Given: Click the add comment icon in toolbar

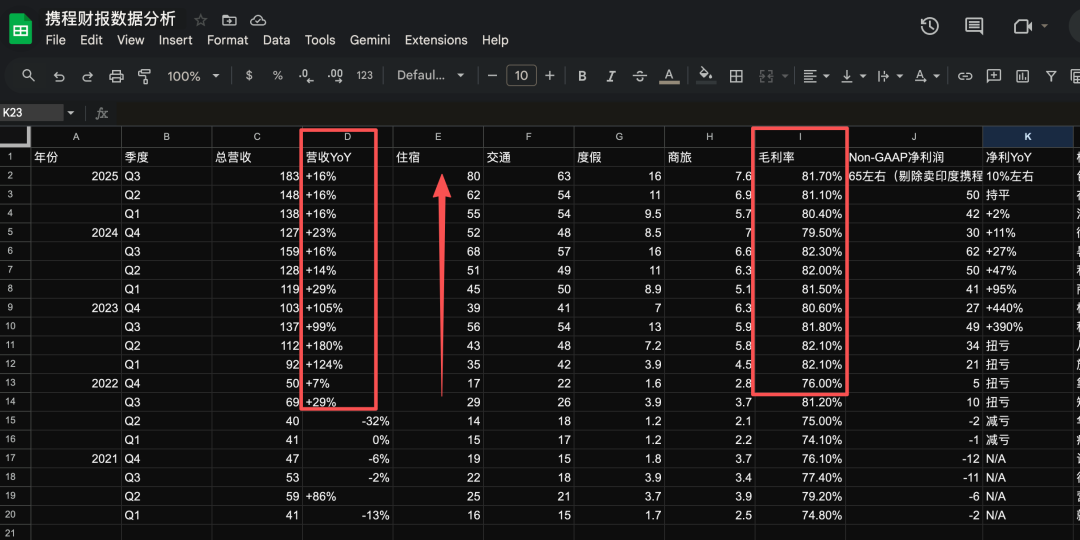Looking at the screenshot, I should click(x=994, y=76).
